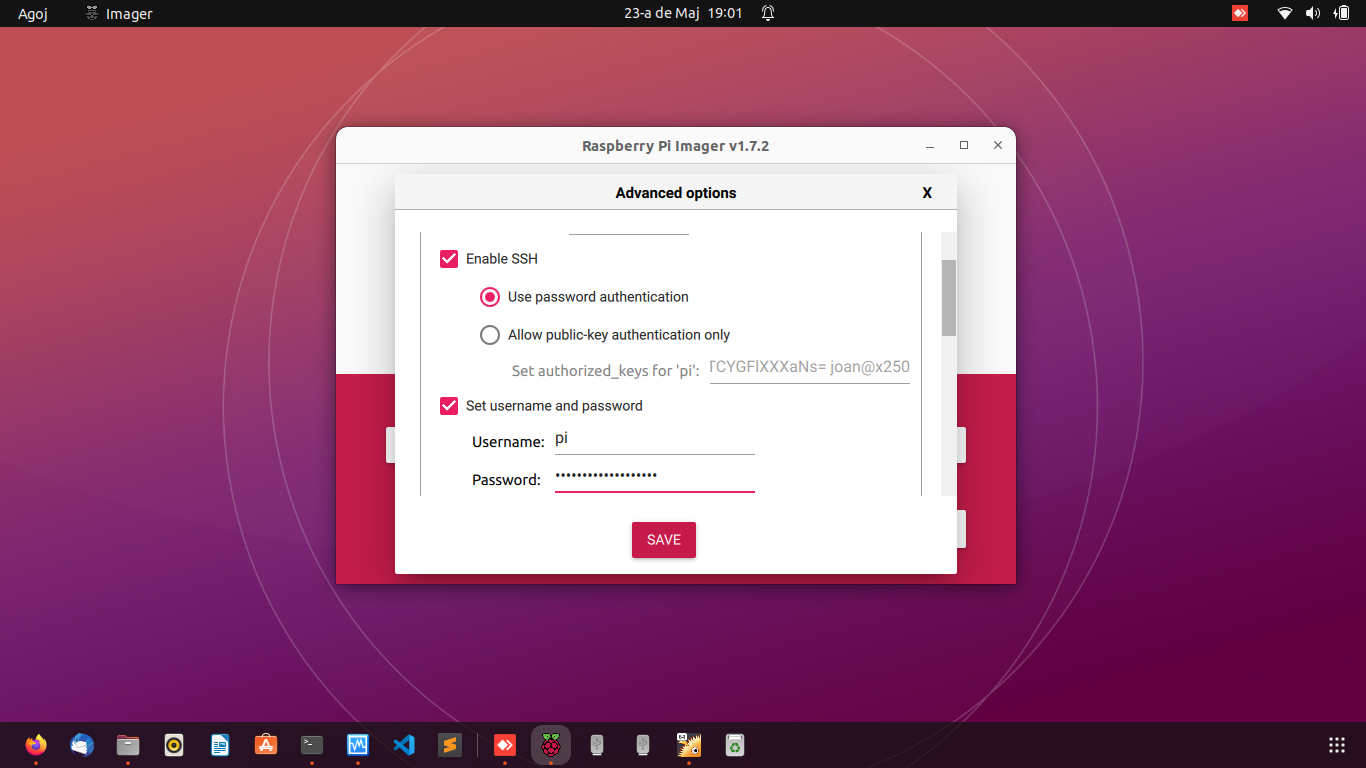Click the "Username:" label
The height and width of the screenshot is (768, 1366).
tap(508, 442)
